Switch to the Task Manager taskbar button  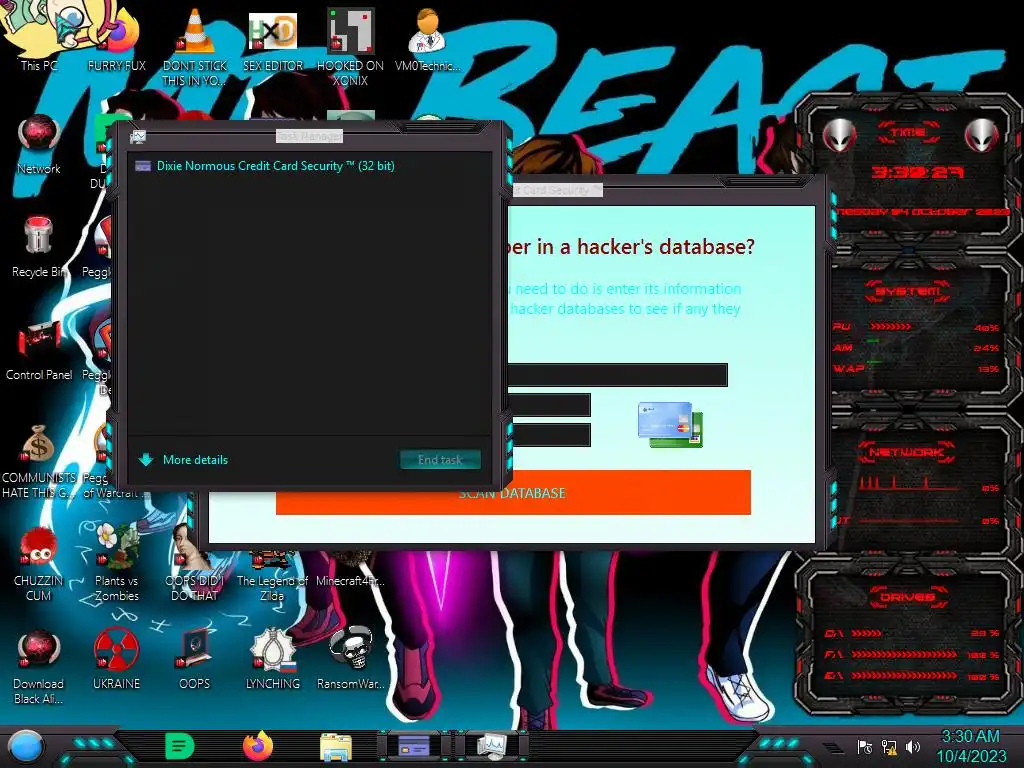pyautogui.click(x=491, y=746)
